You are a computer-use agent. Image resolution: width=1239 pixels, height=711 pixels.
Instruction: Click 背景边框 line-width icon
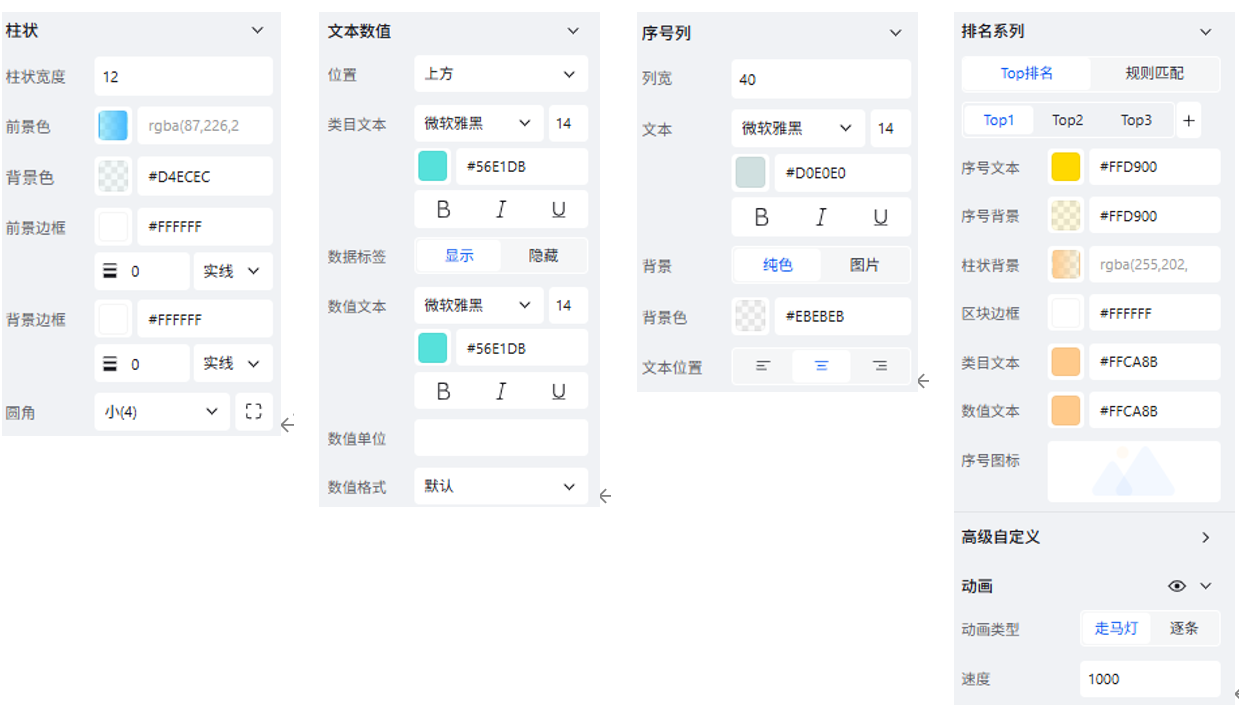point(110,364)
